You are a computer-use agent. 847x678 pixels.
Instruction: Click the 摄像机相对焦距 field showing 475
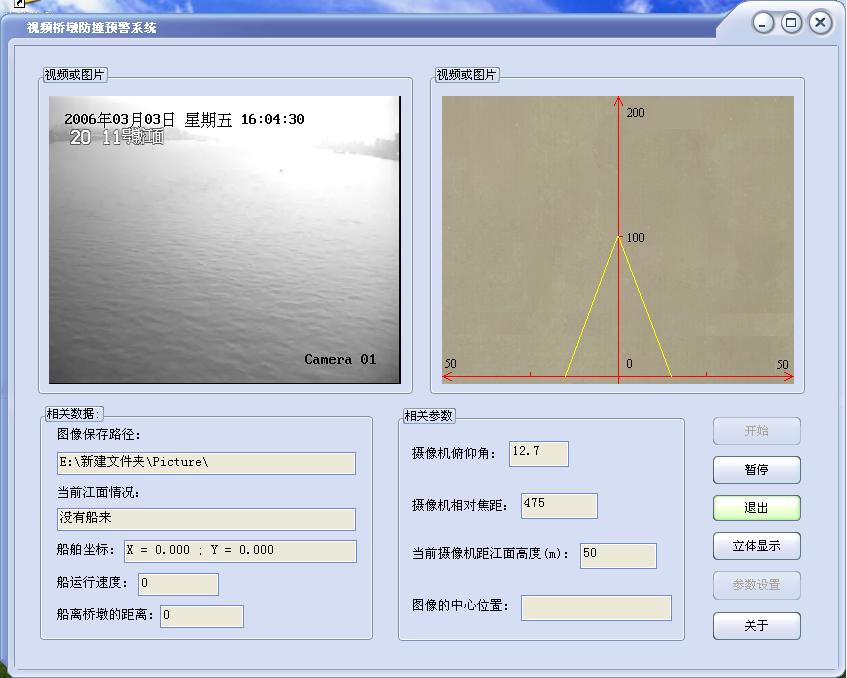click(559, 505)
